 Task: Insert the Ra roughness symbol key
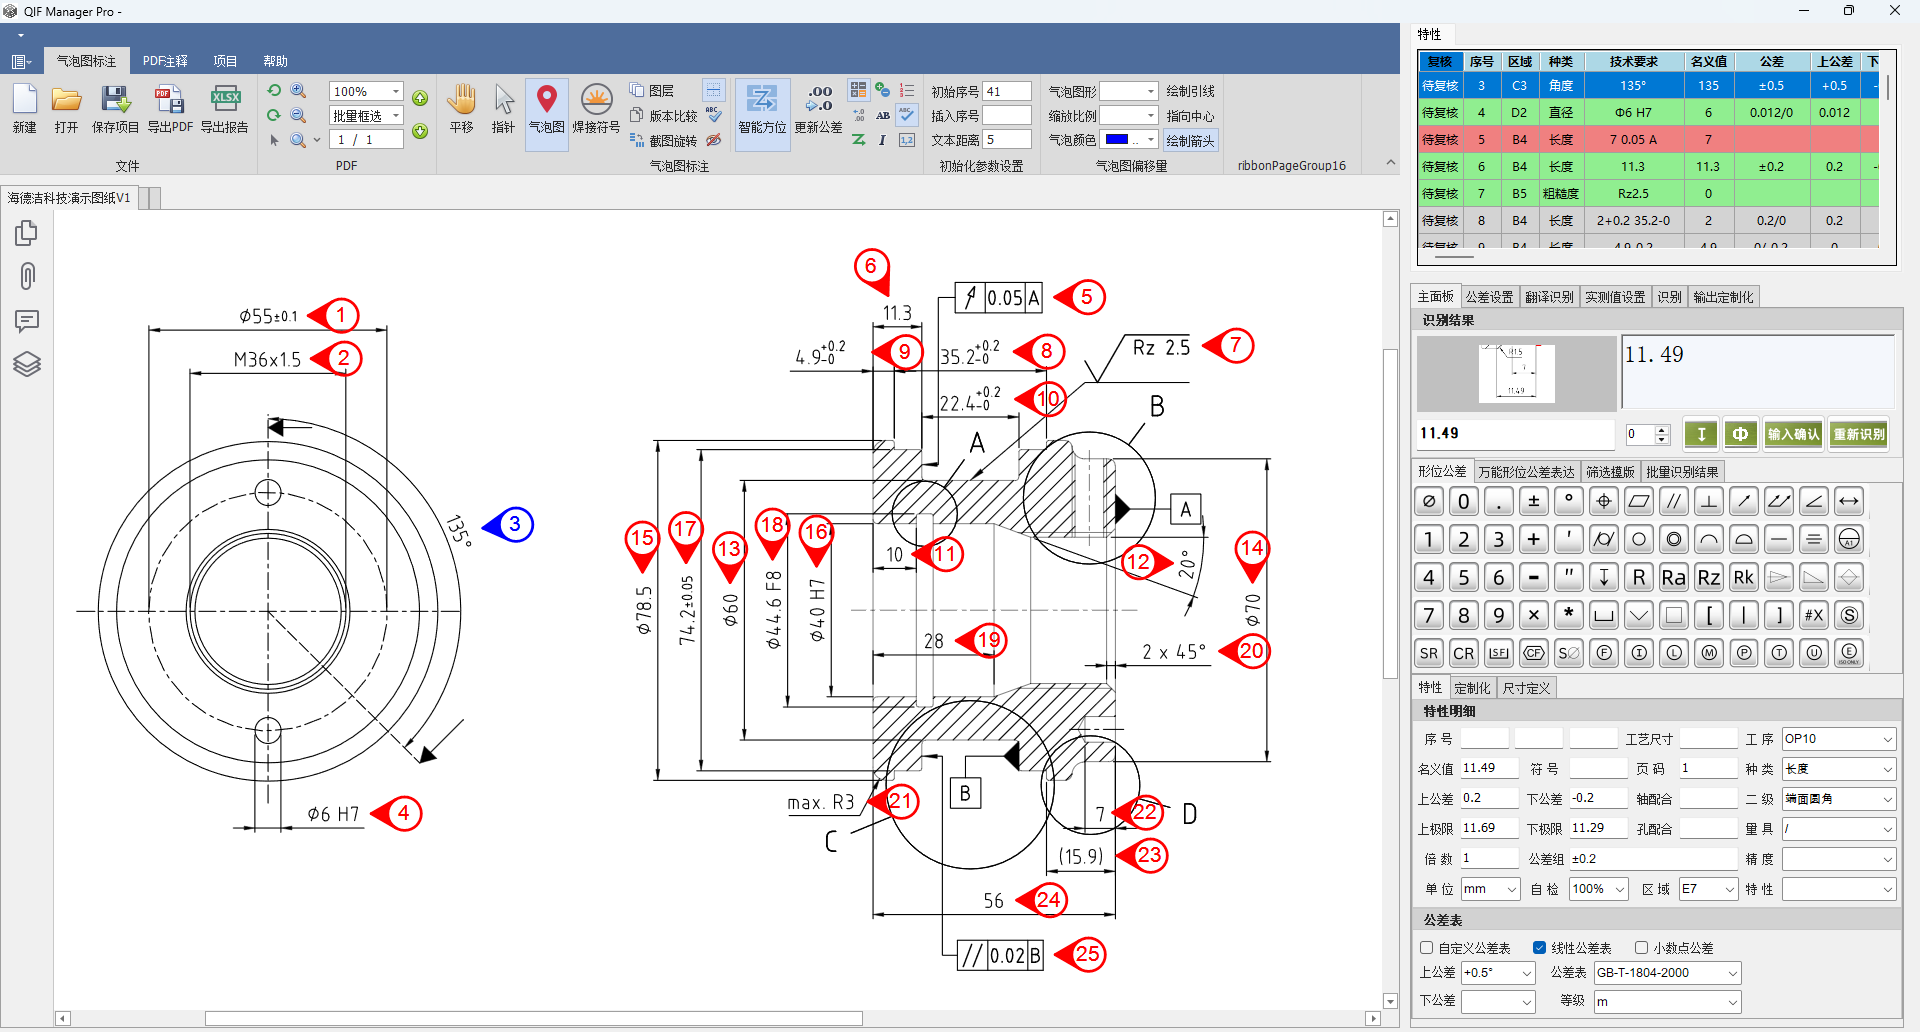(x=1673, y=577)
